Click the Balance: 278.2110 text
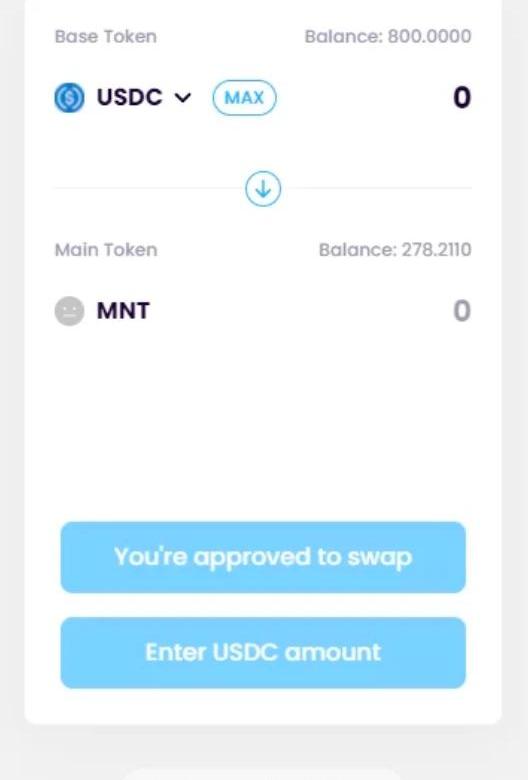 click(x=395, y=250)
